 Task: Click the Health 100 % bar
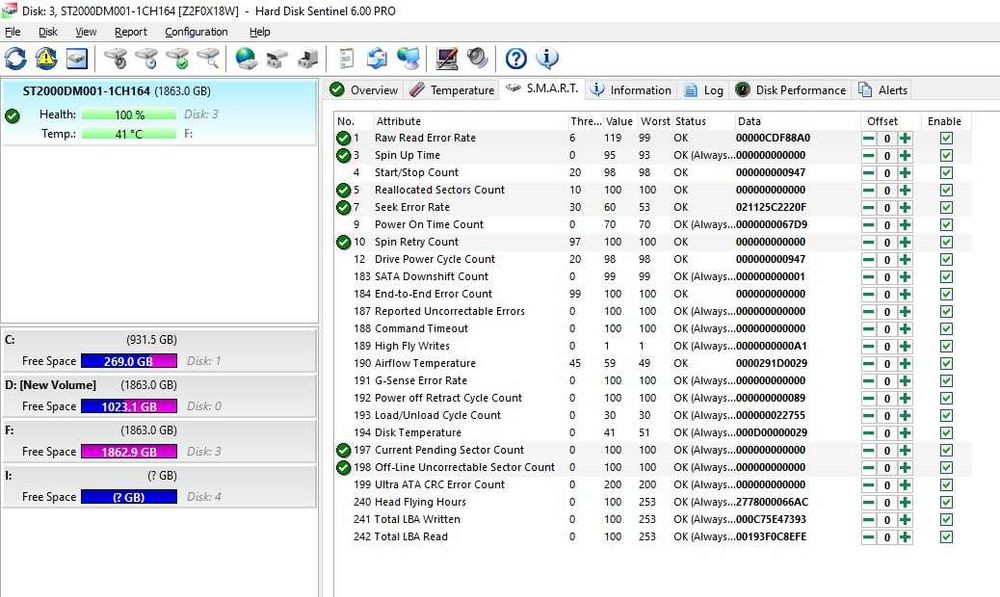coord(129,115)
